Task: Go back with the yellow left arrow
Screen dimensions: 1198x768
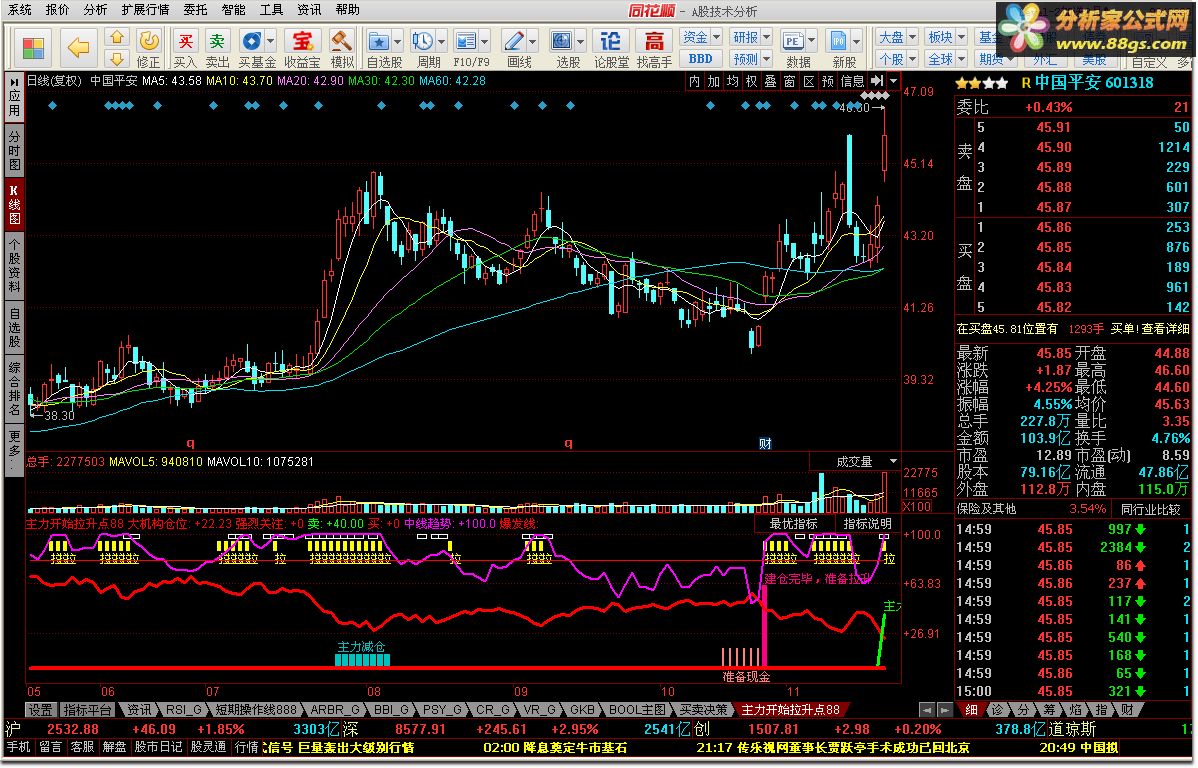Action: pyautogui.click(x=77, y=47)
